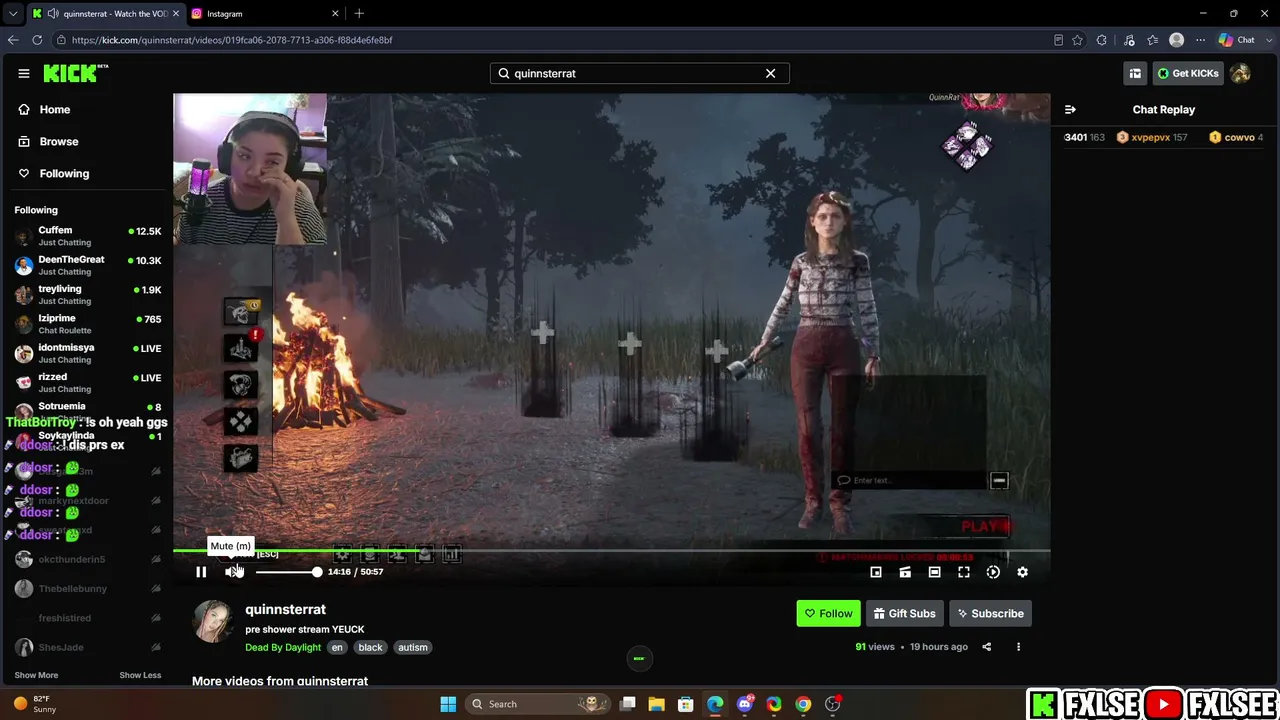Click the Gift Subs button
The image size is (1280, 720).
(x=904, y=614)
